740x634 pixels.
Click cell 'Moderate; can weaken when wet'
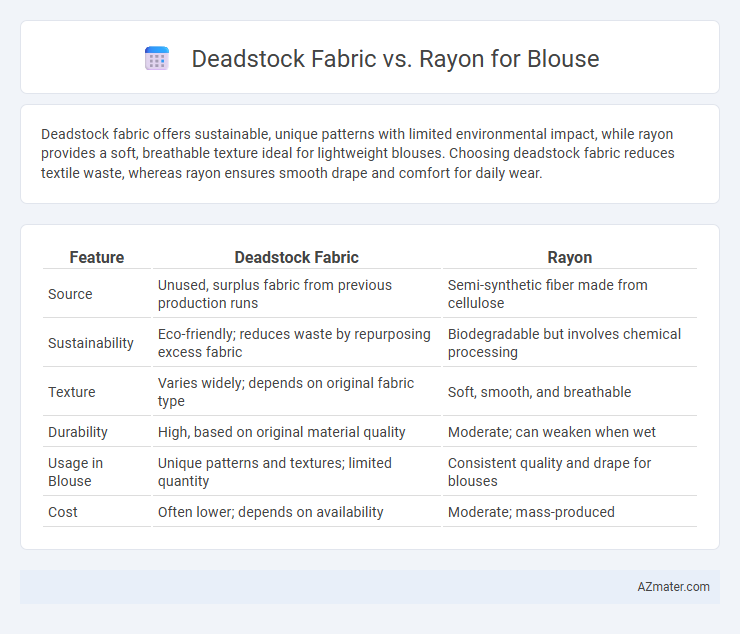pos(570,432)
